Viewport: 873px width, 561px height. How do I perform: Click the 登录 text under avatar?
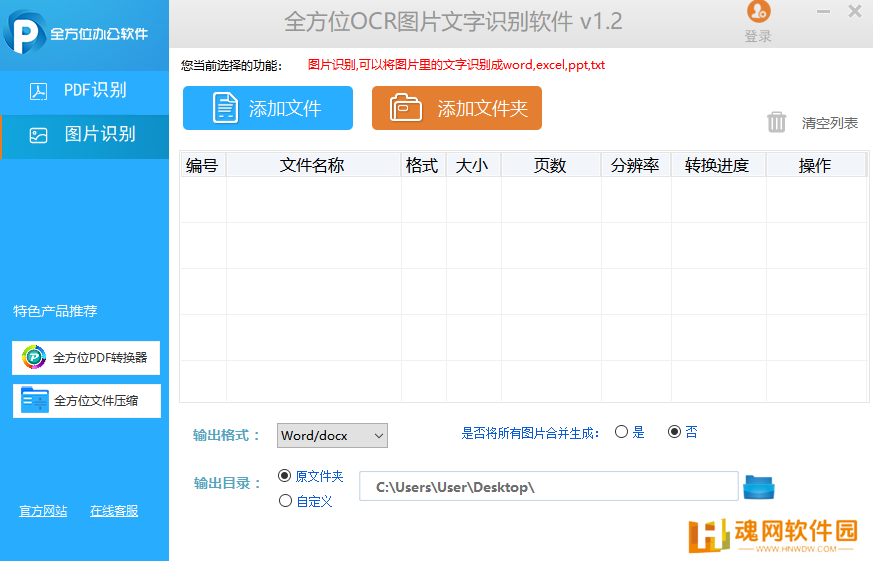(x=758, y=36)
